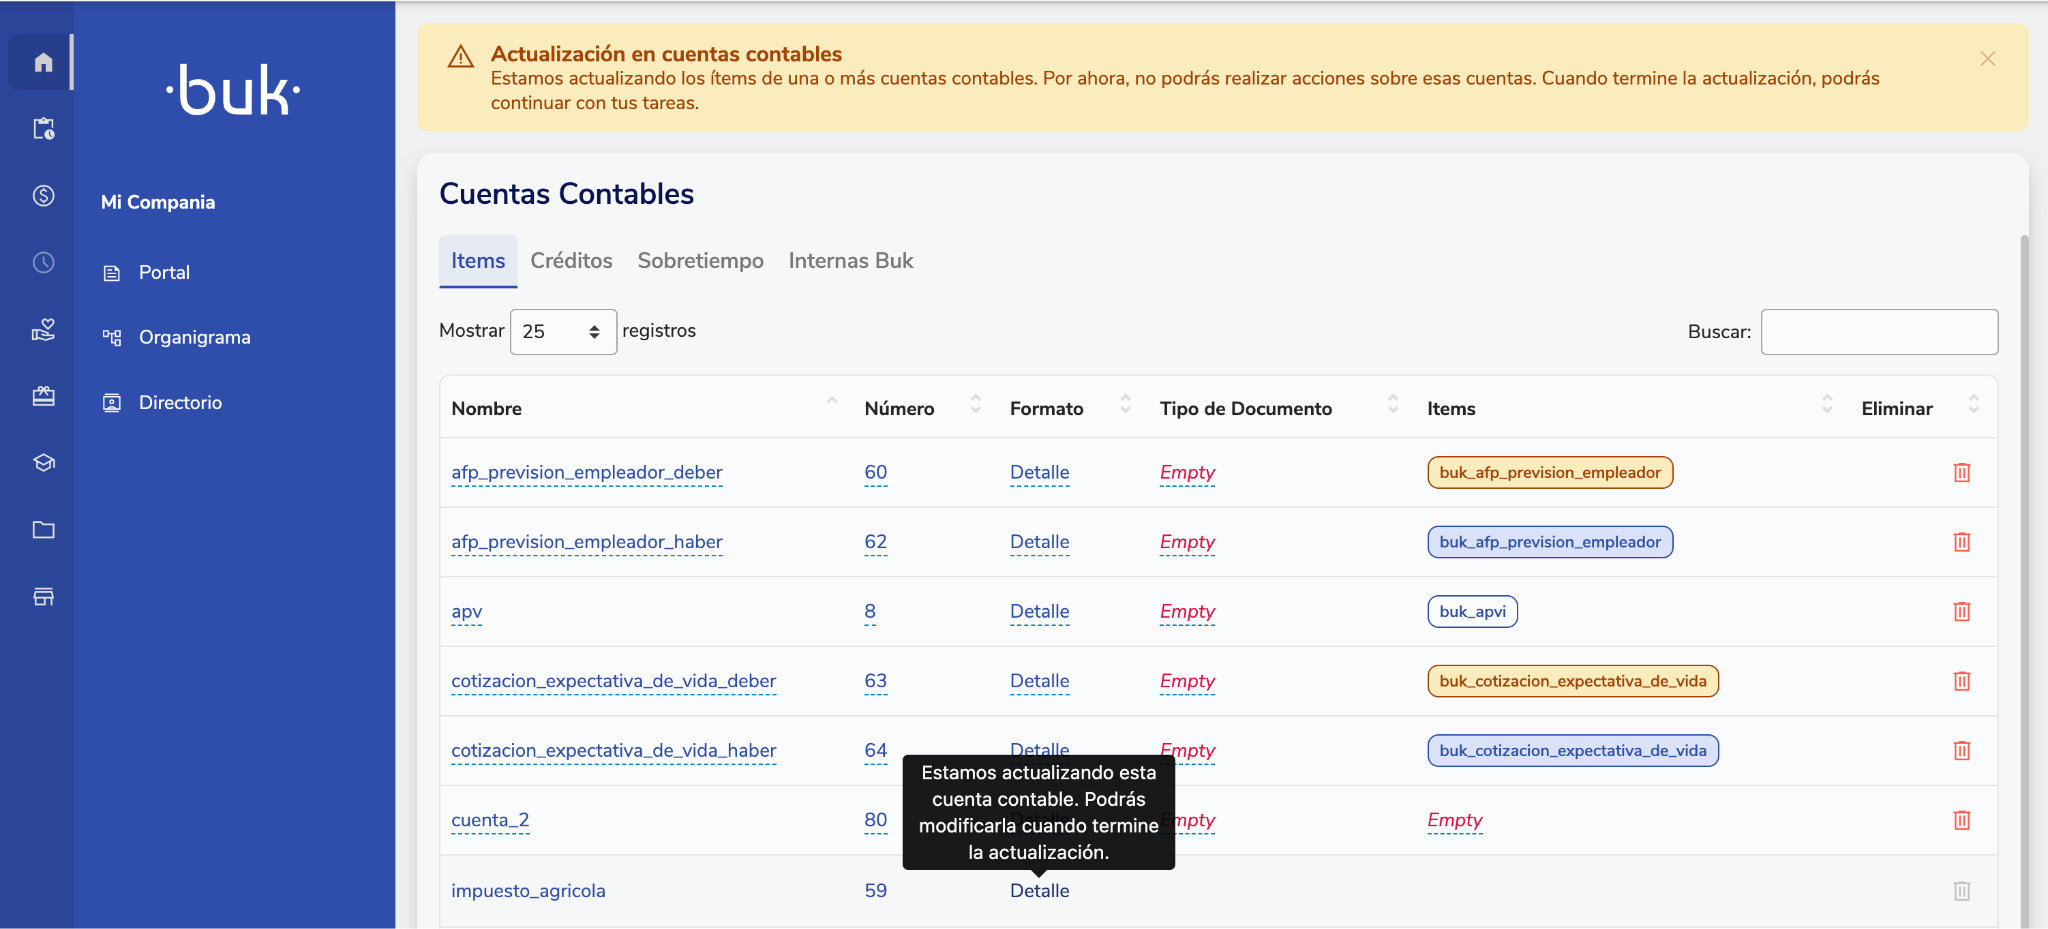2048x929 pixels.
Task: Click trash icon for cuenta_2
Action: click(1961, 821)
